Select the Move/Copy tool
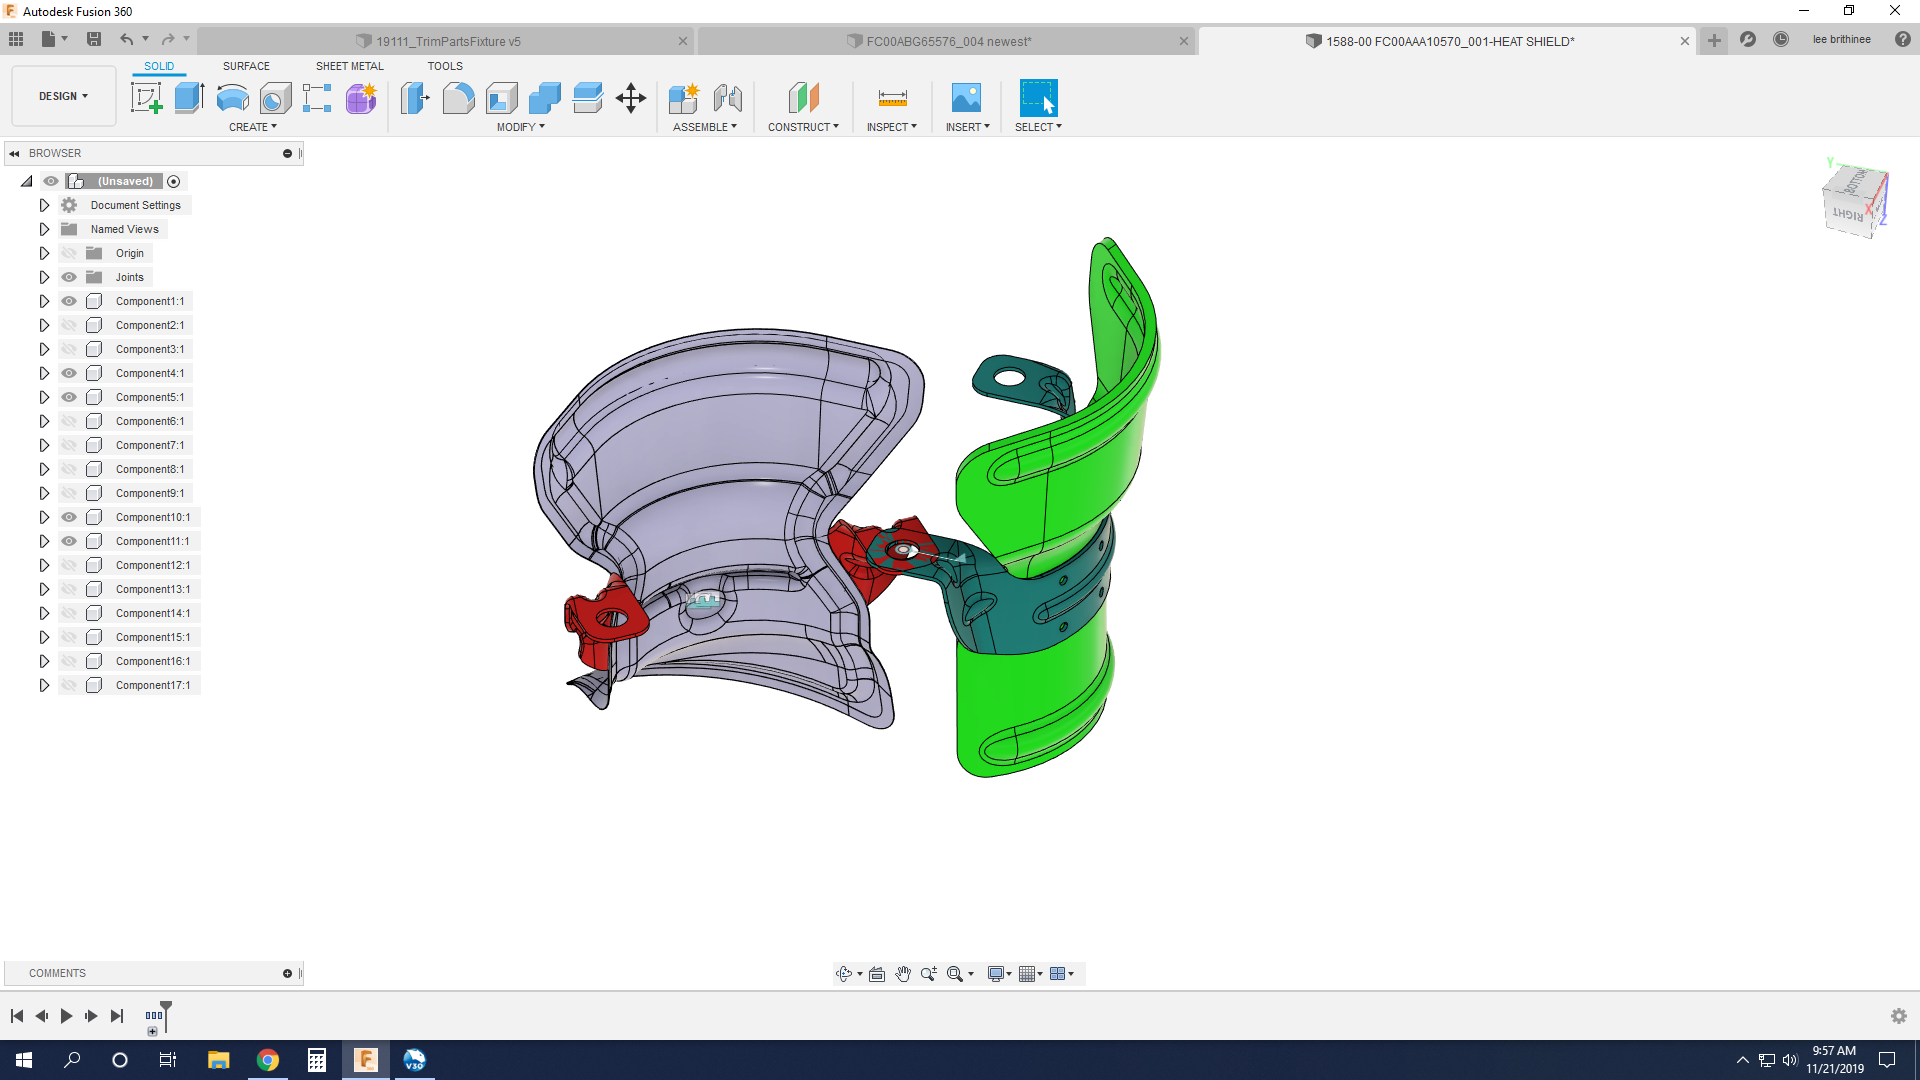 630,98
